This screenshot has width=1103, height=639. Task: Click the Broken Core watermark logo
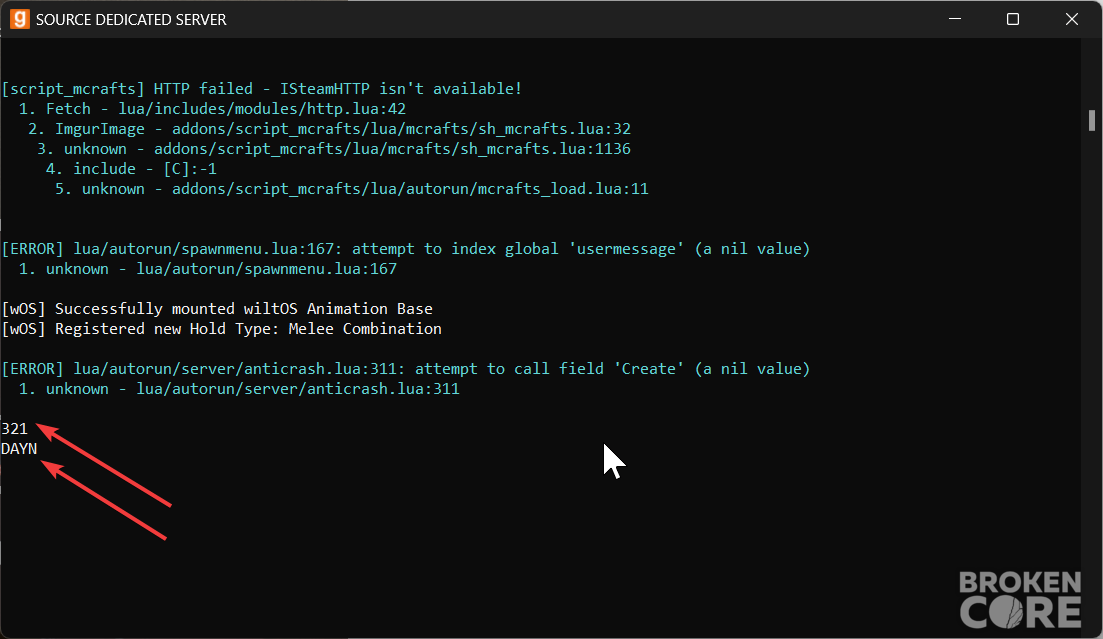point(1020,600)
